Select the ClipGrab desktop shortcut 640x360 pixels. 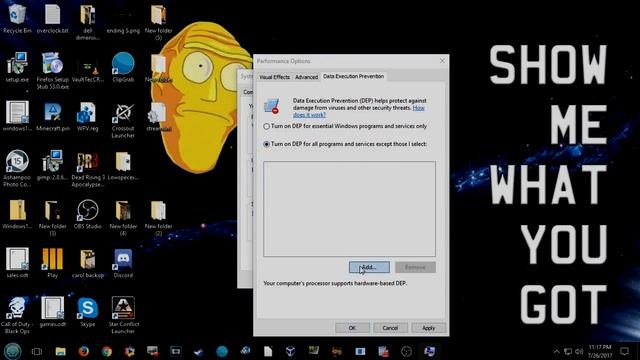(123, 67)
